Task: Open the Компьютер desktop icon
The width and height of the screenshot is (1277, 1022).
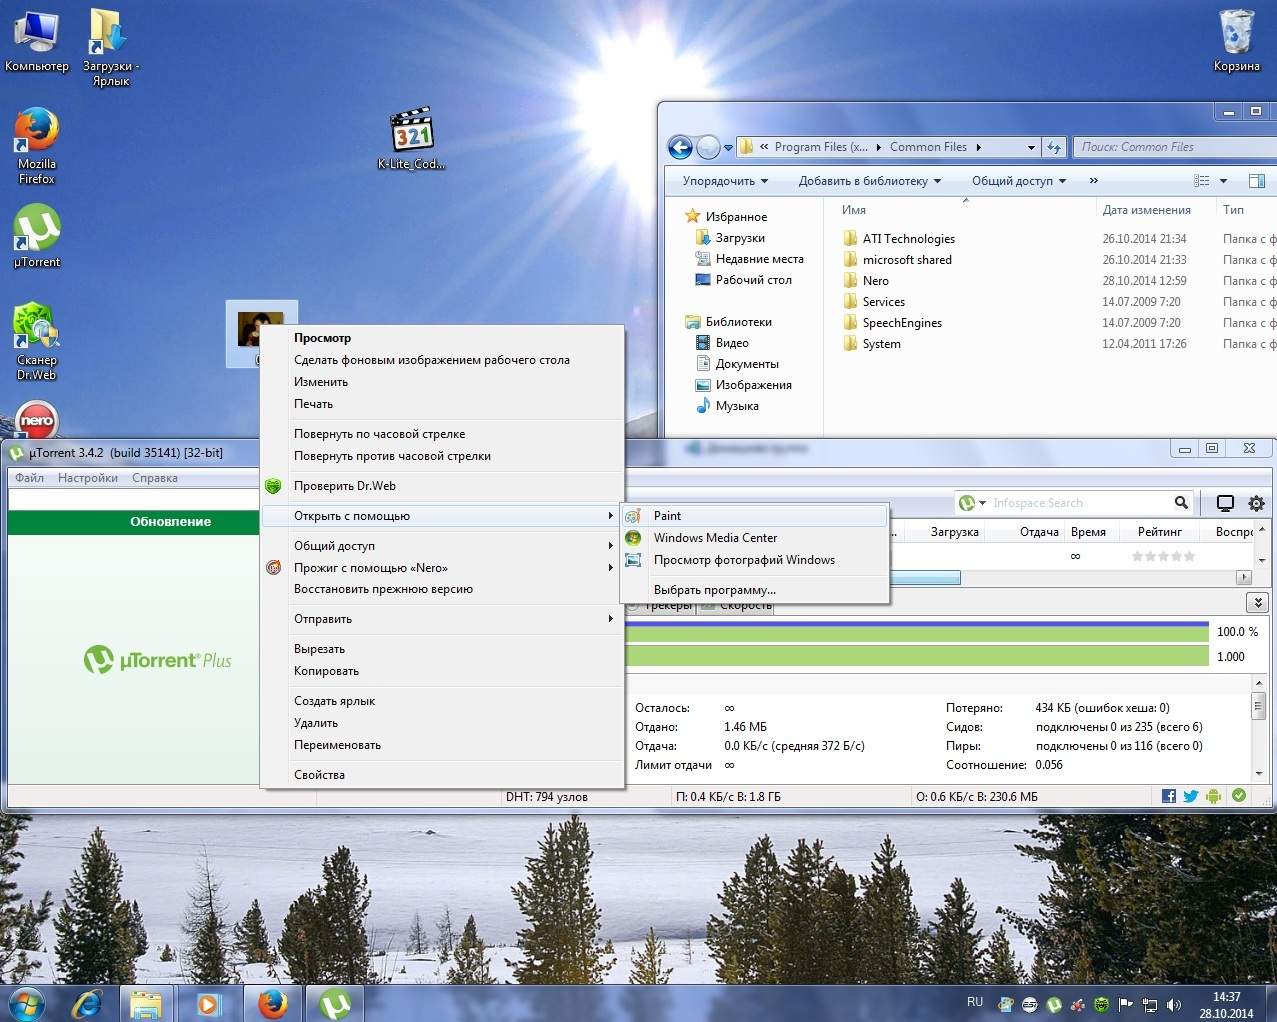Action: (x=37, y=41)
